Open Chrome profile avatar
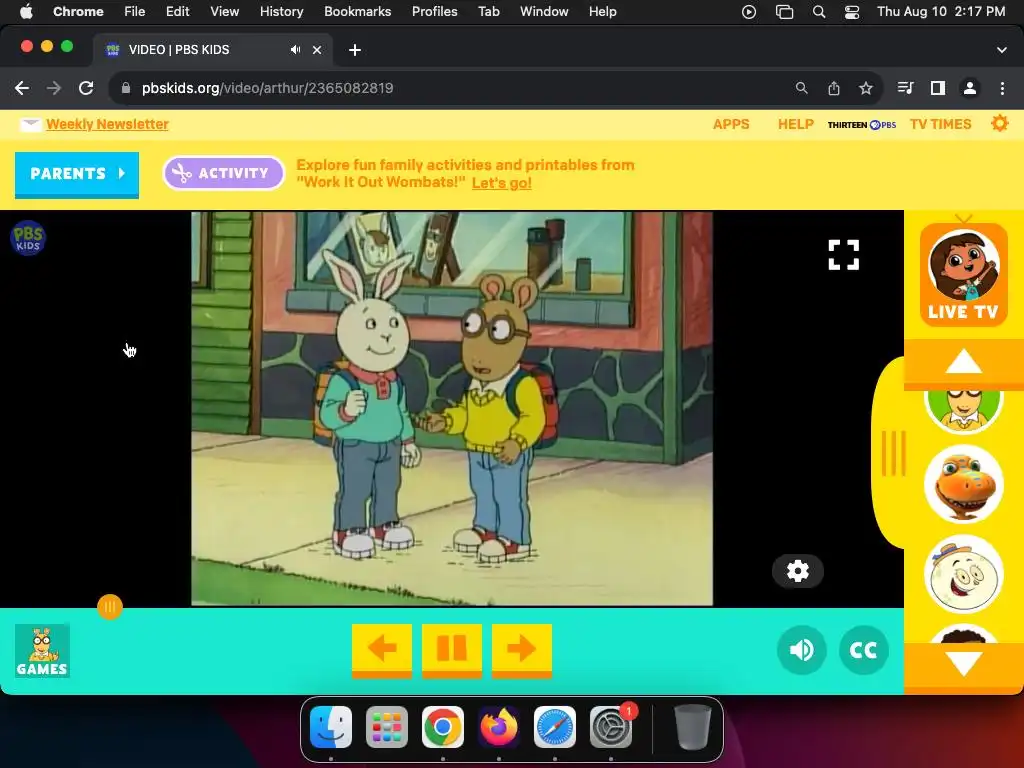1024x768 pixels. (969, 88)
